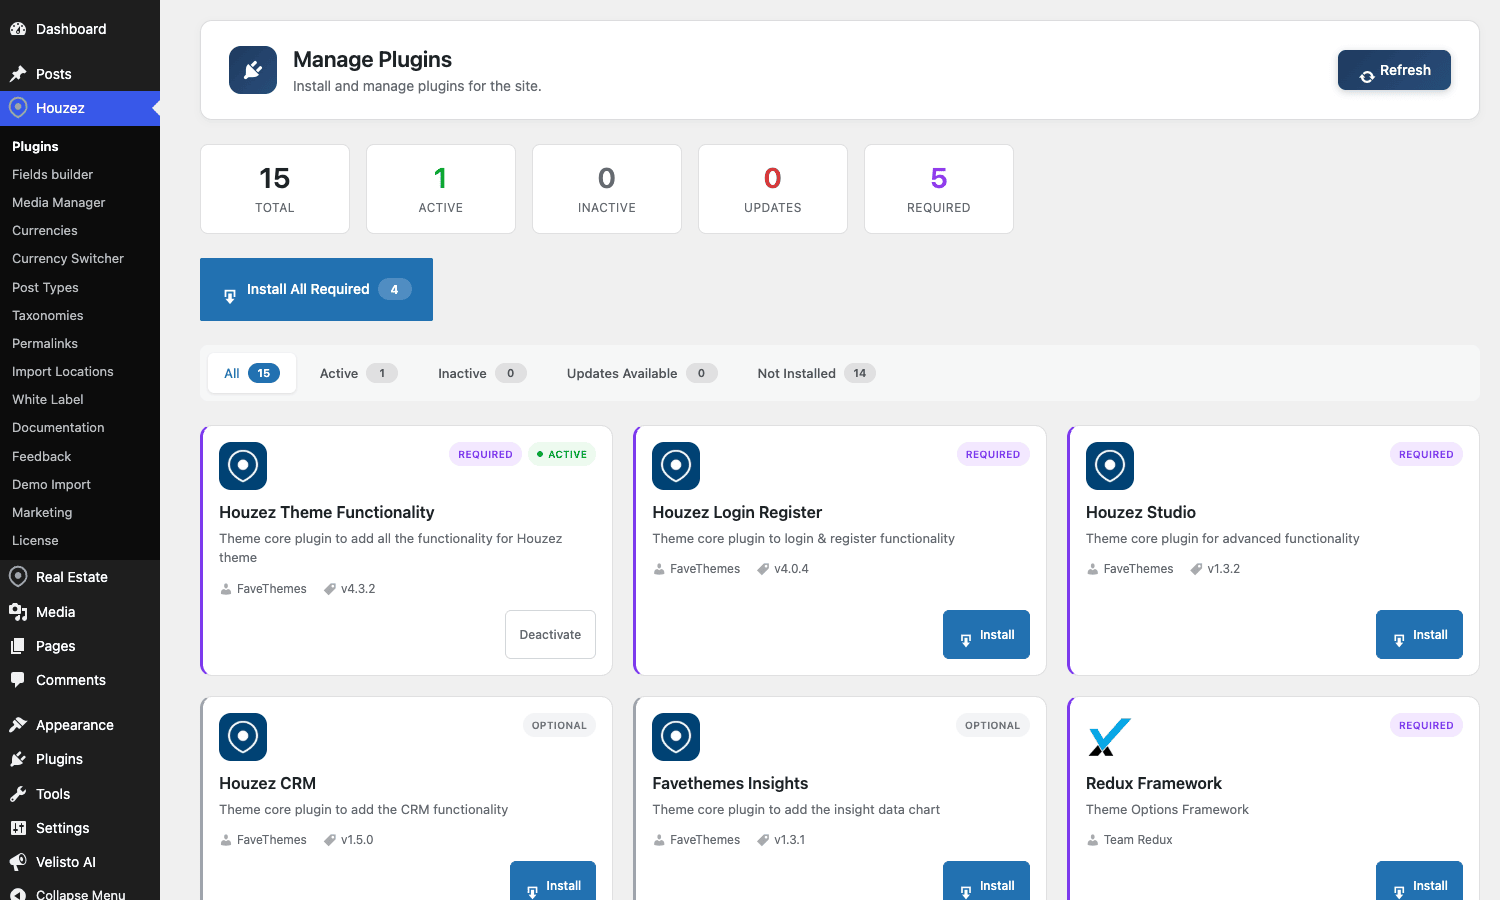Click the Manage Plugins header plug icon
The width and height of the screenshot is (1500, 900).
pos(253,70)
